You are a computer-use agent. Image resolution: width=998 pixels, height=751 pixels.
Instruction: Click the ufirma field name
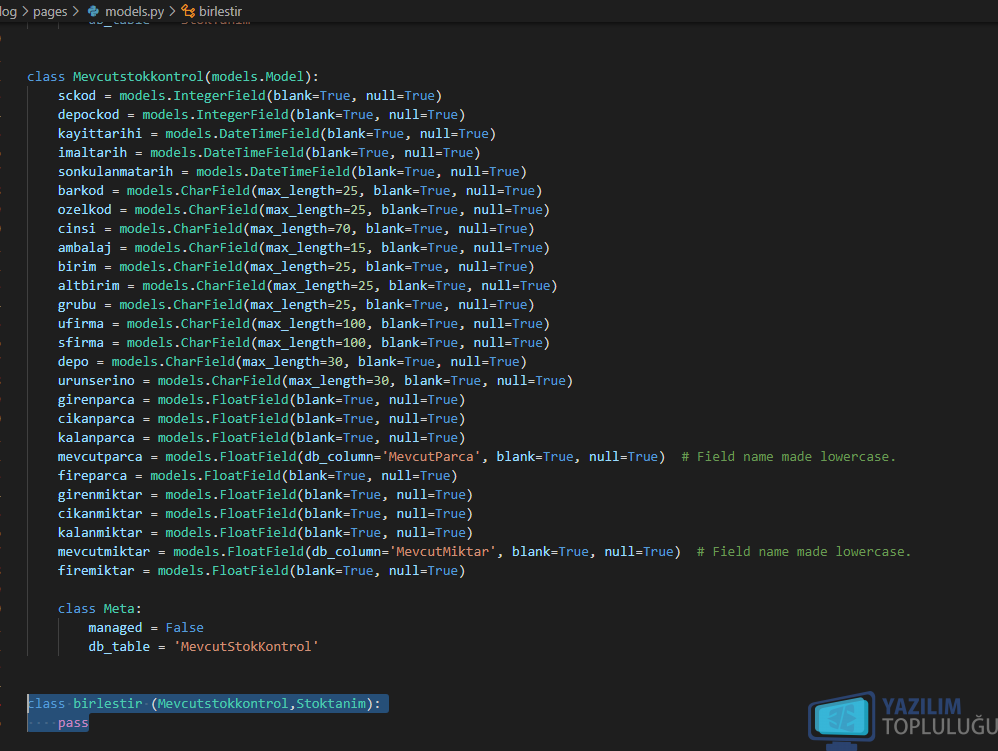pyautogui.click(x=81, y=324)
